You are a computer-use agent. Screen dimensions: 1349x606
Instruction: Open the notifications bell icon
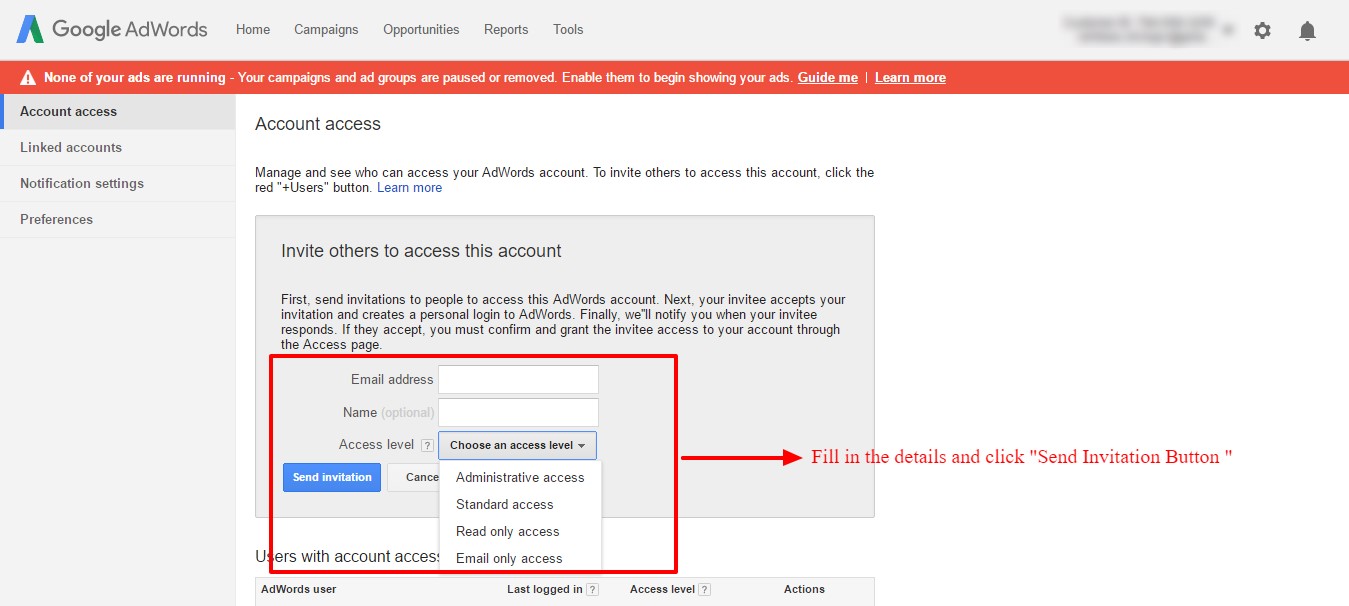(1307, 30)
